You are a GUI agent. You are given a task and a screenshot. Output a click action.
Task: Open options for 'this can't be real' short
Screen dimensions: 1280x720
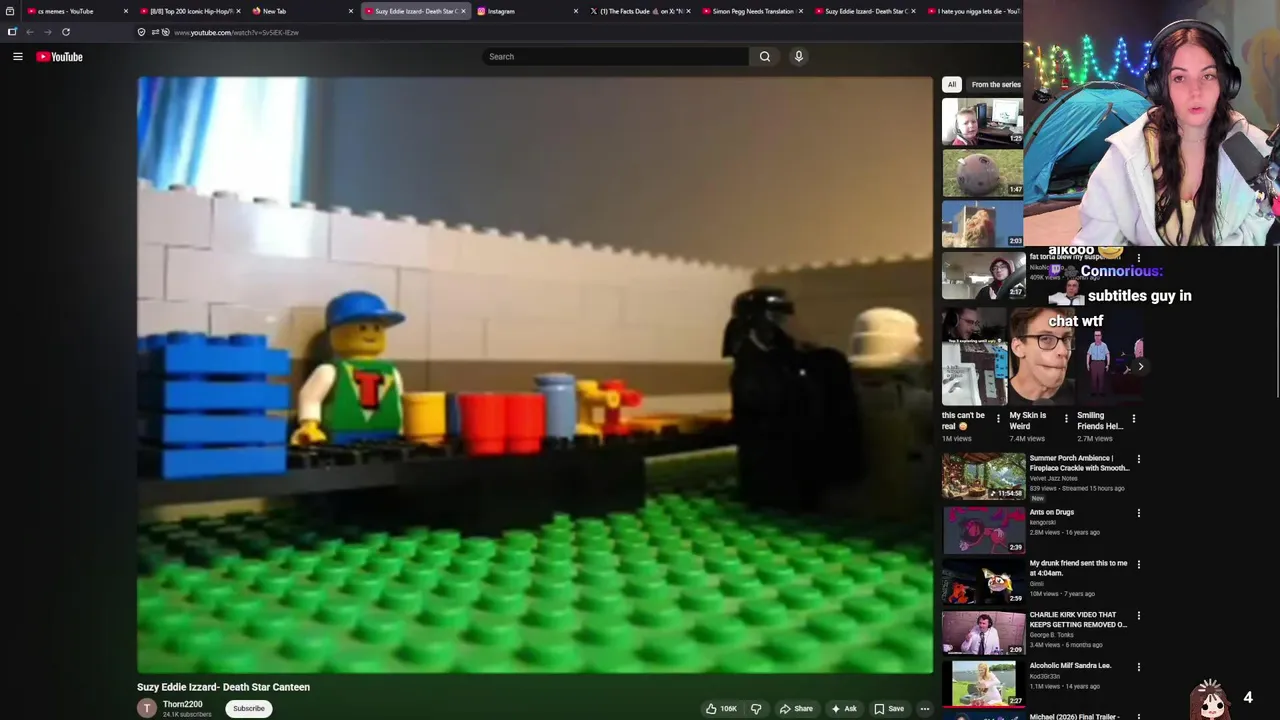(x=998, y=419)
